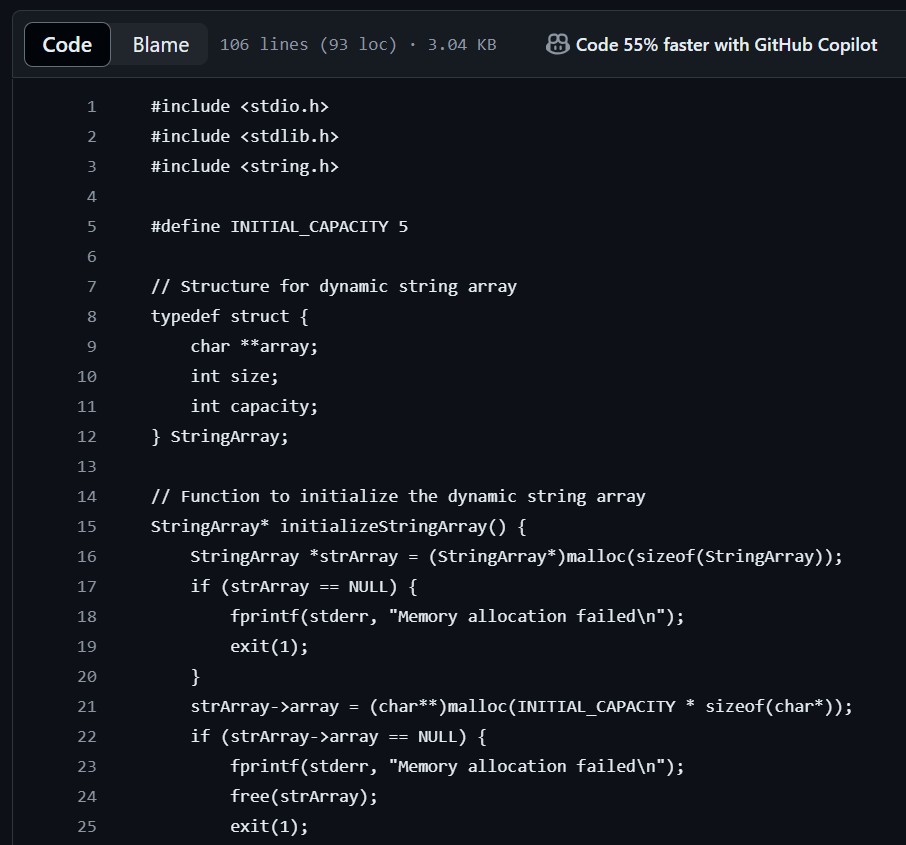Screen dimensions: 906x845
Task: Select line number 2
Action: pos(91,136)
